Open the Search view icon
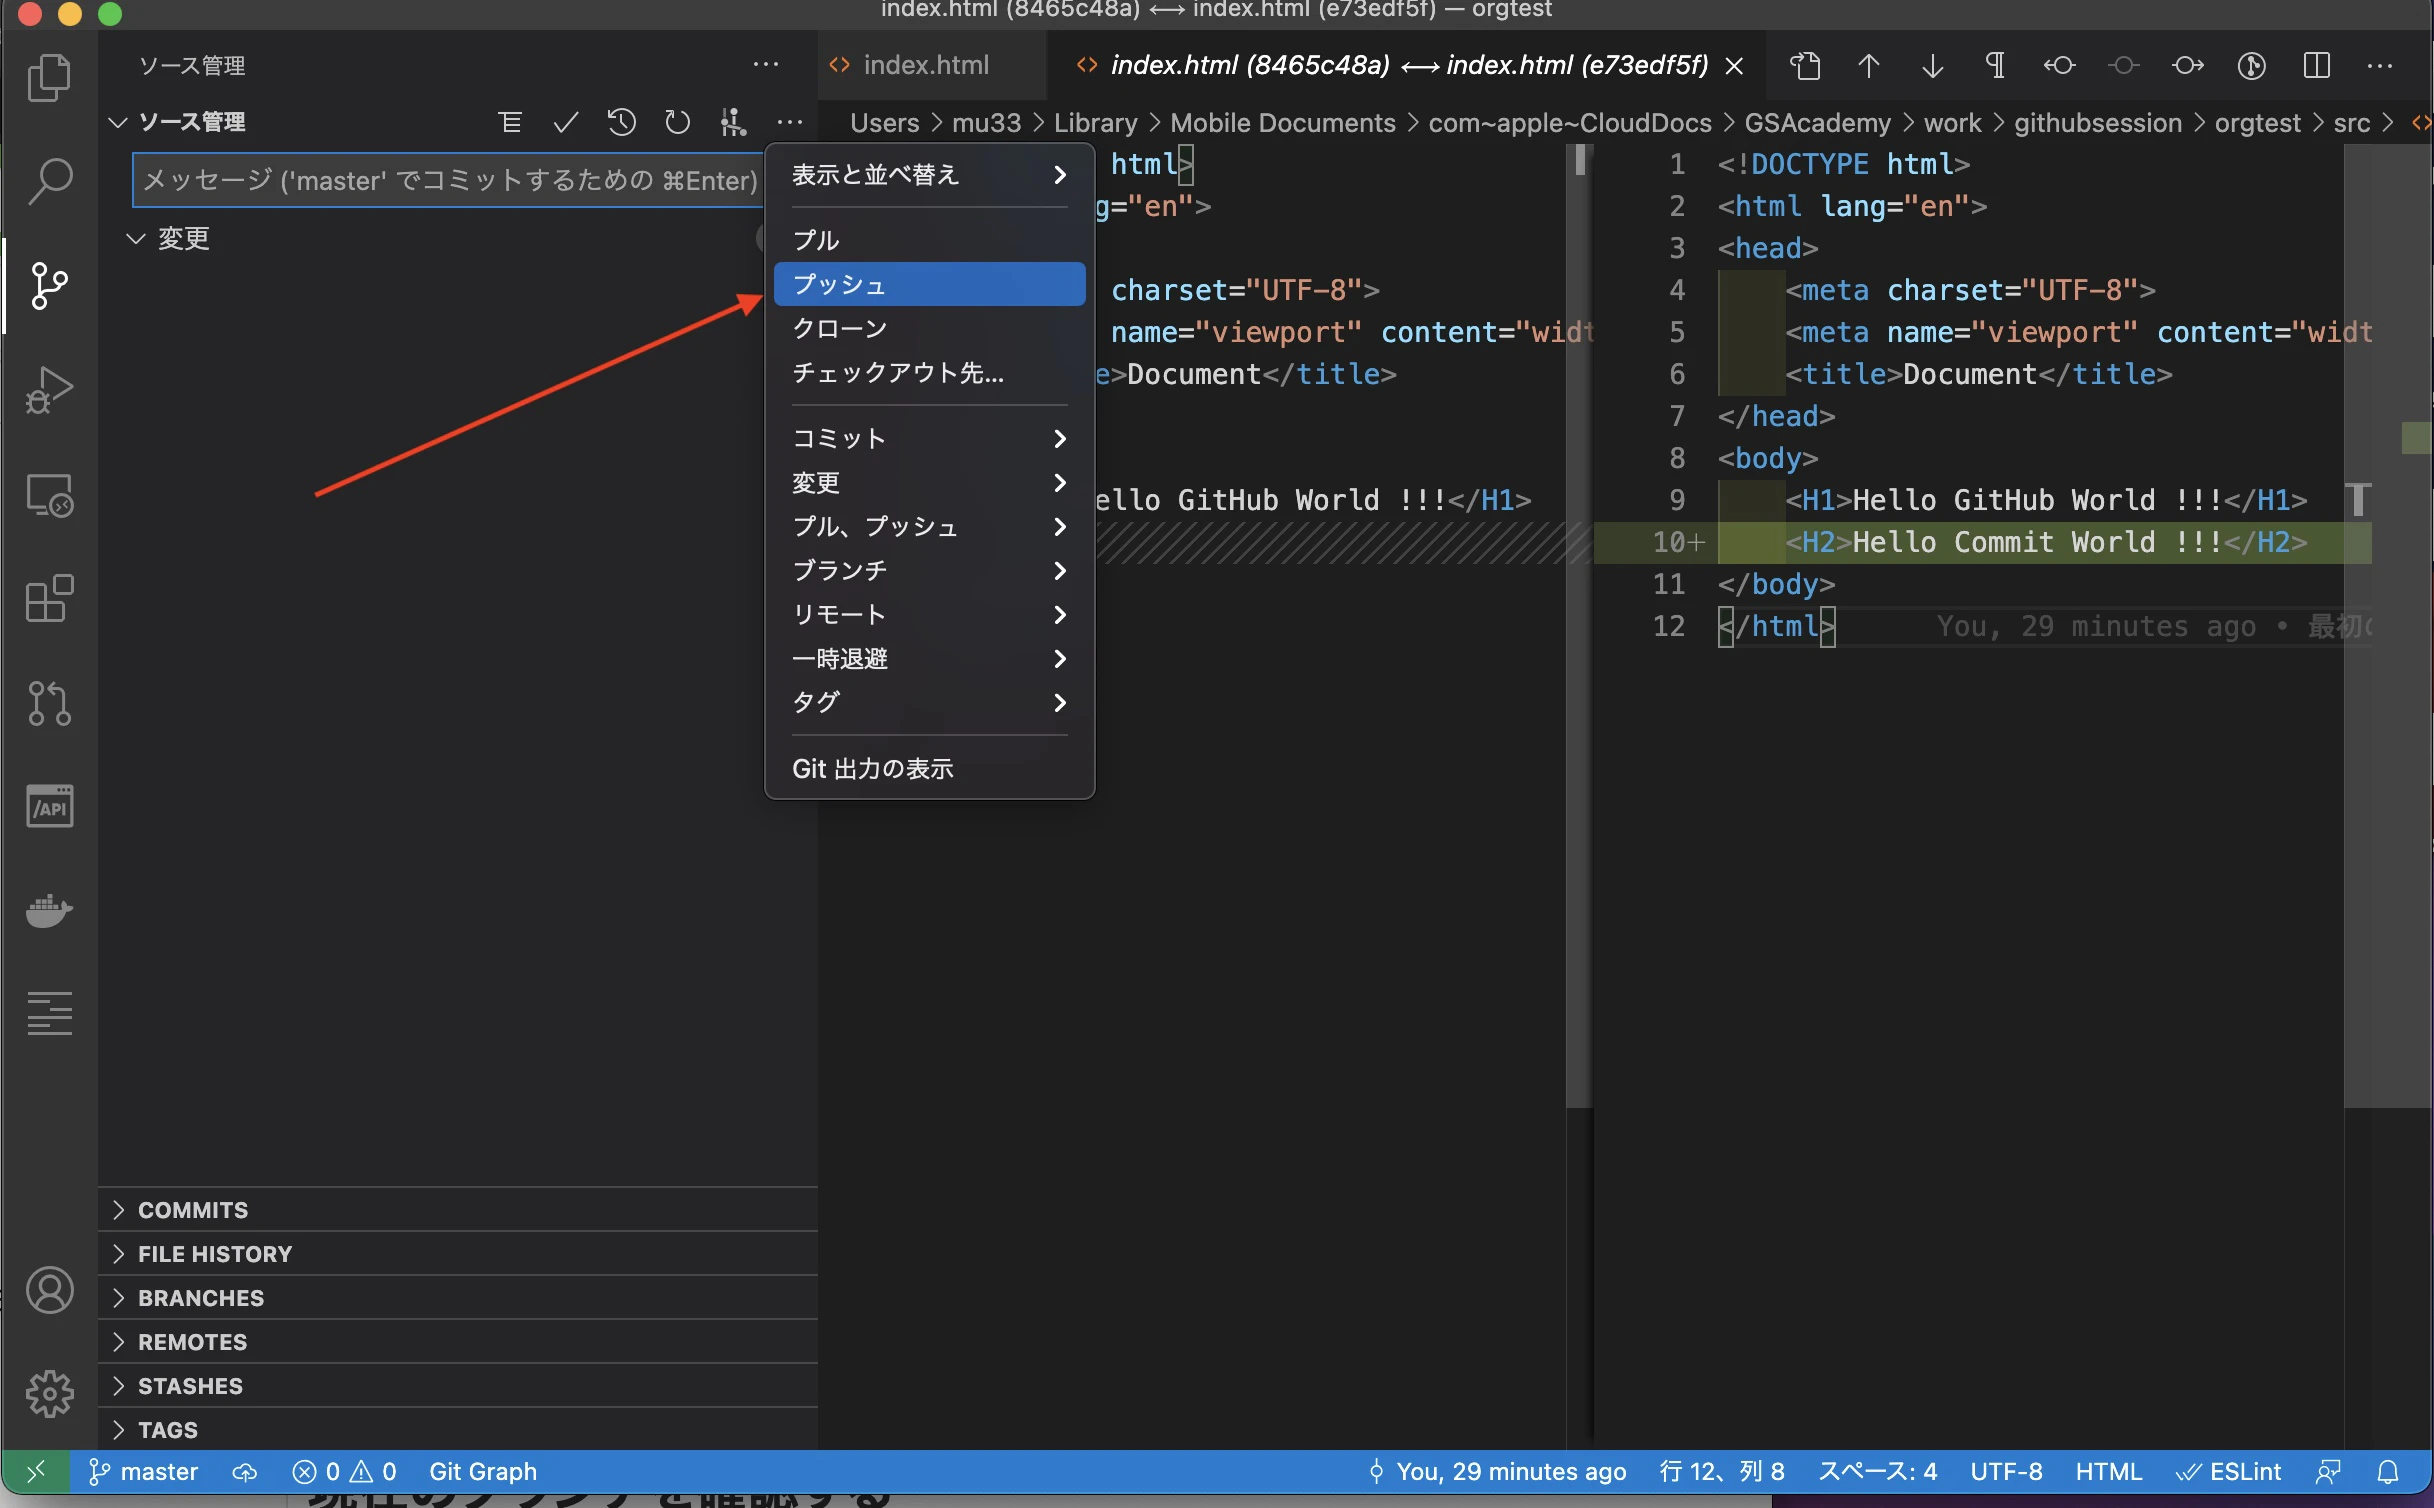This screenshot has height=1508, width=2434. [x=49, y=181]
